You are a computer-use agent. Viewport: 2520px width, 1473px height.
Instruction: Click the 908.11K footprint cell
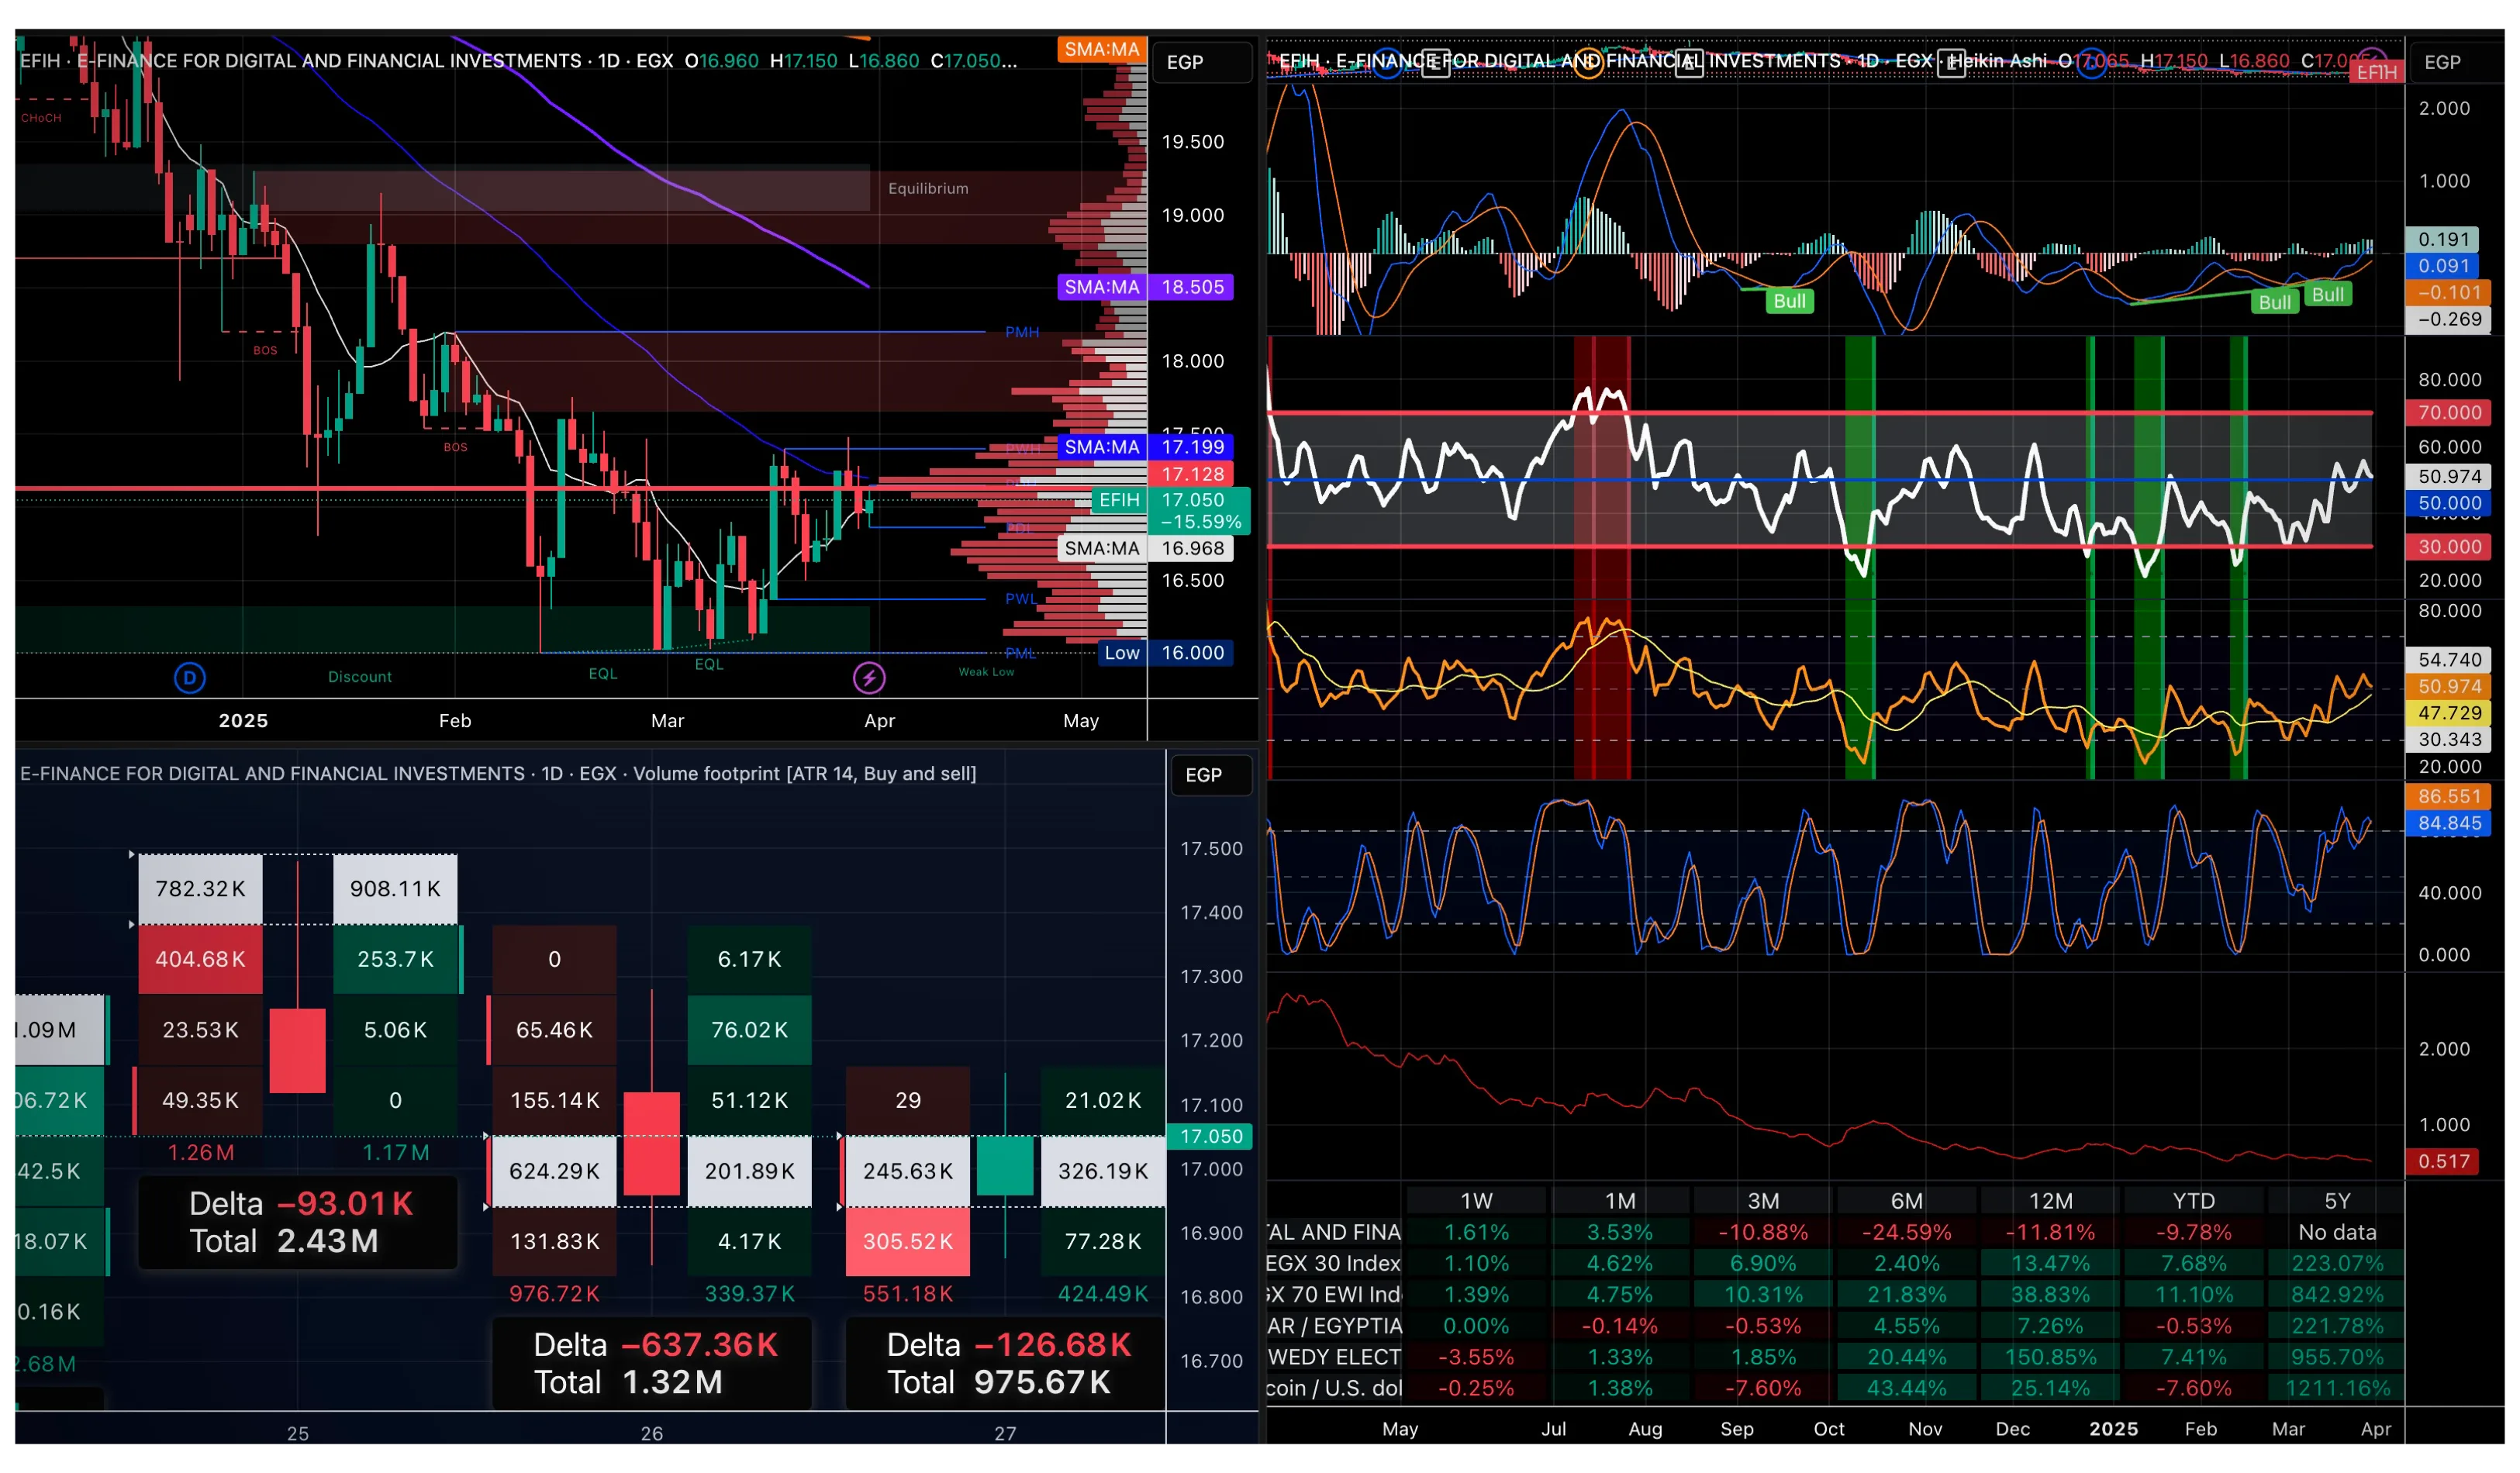pos(395,889)
